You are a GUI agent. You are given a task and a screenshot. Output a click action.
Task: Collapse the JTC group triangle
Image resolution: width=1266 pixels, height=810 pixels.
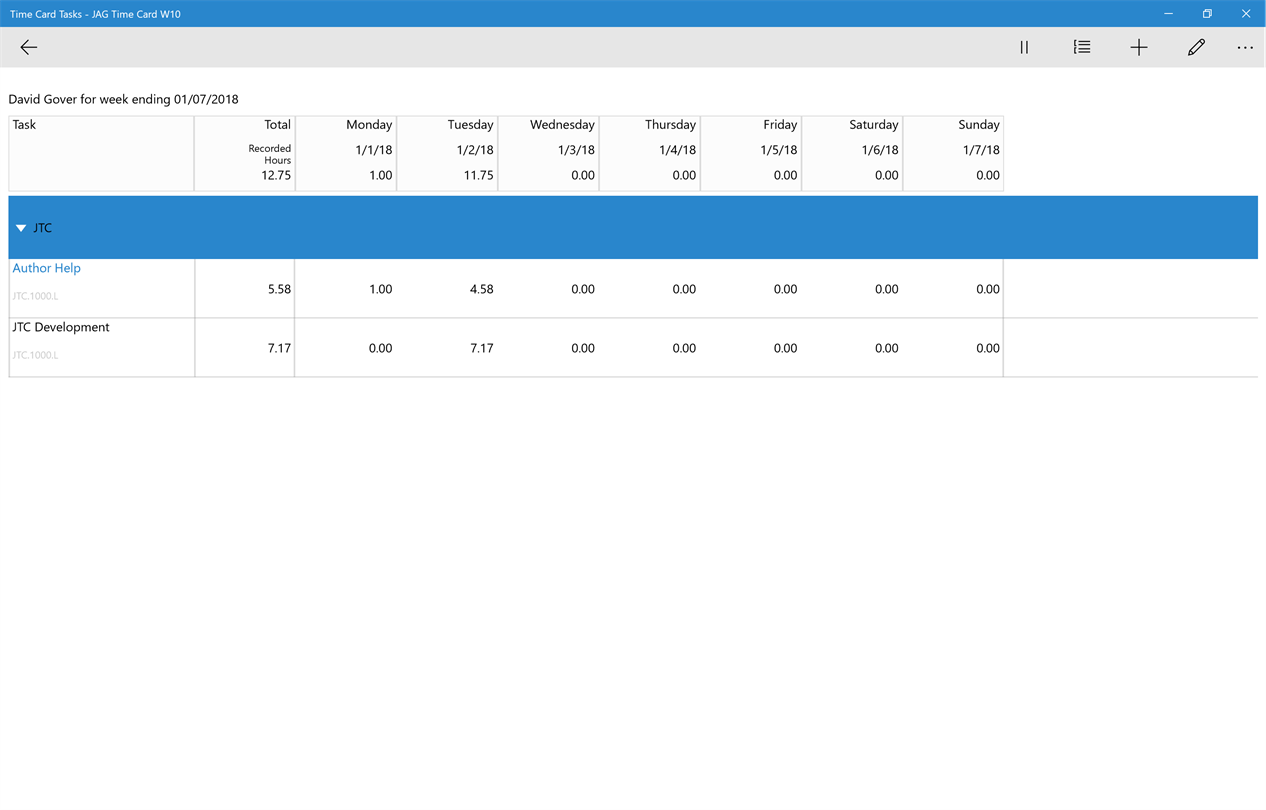click(21, 228)
